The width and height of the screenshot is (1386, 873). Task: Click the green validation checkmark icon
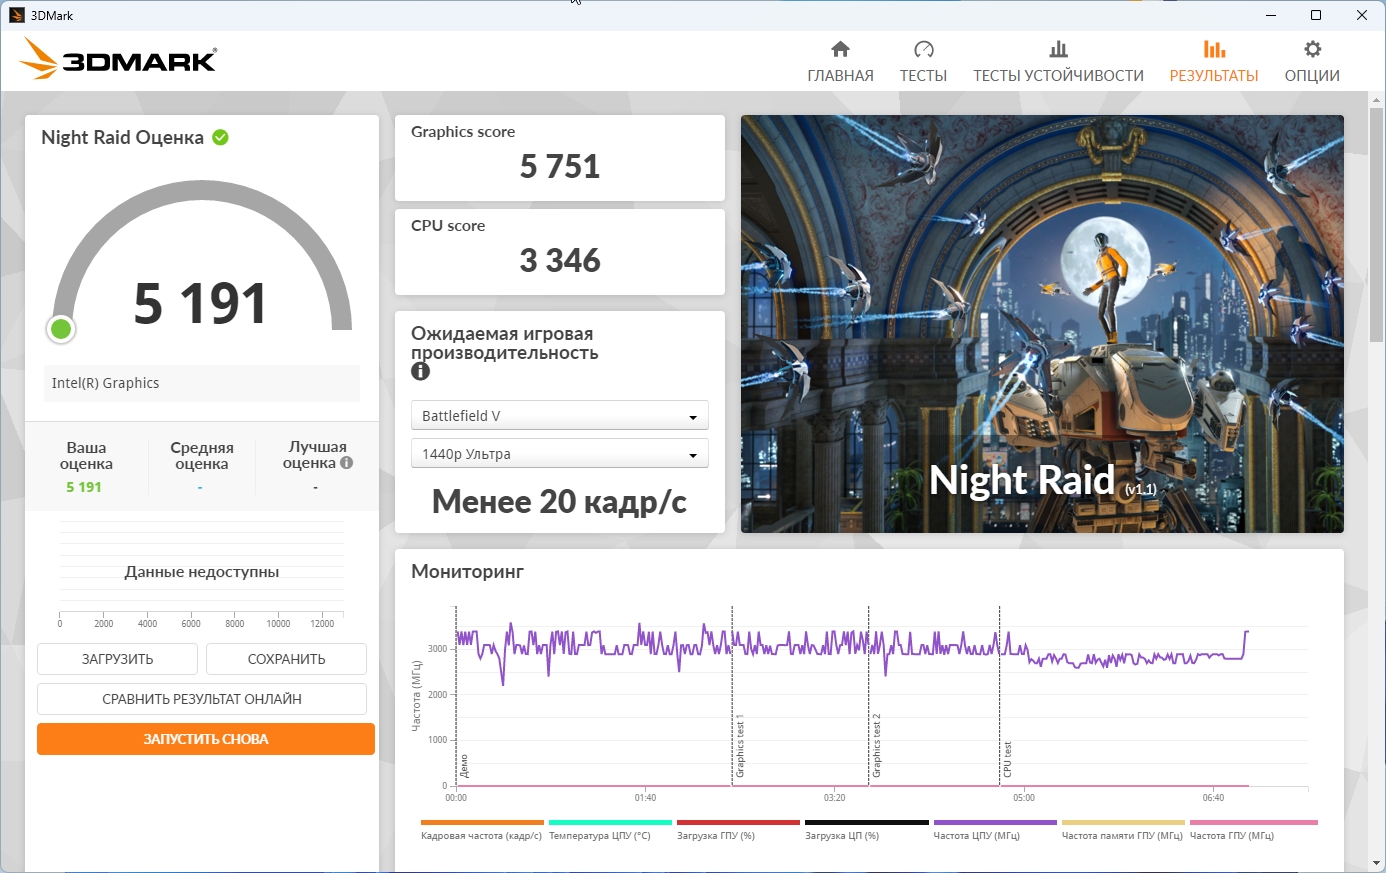tap(220, 138)
